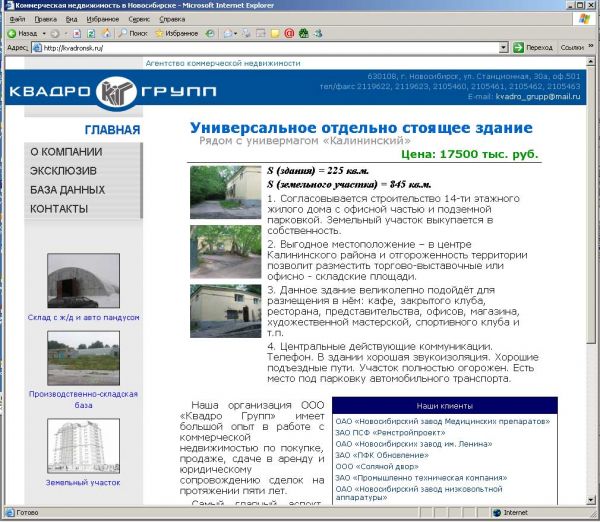Click ОАО «Новосибирский завод Медицинских препаратов» entry
600x522 pixels.
[x=443, y=421]
